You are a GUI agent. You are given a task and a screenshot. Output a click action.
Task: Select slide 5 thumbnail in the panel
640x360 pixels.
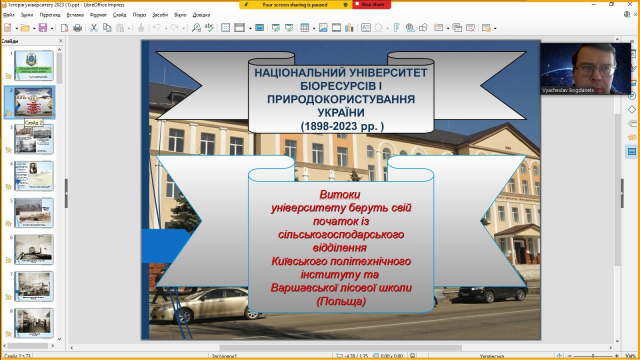34,213
